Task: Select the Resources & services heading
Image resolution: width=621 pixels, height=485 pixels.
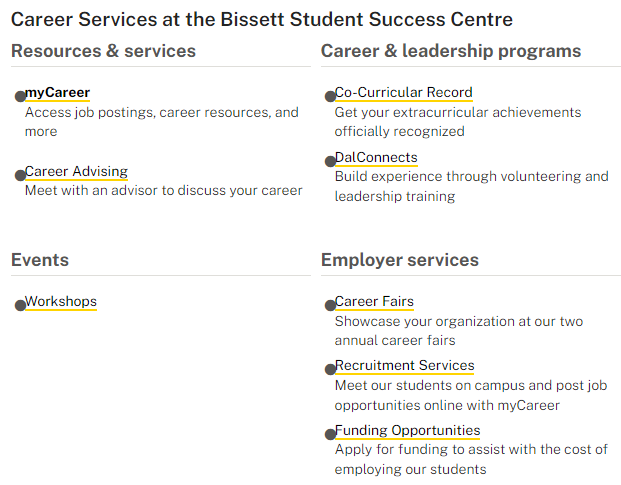Action: 103,51
